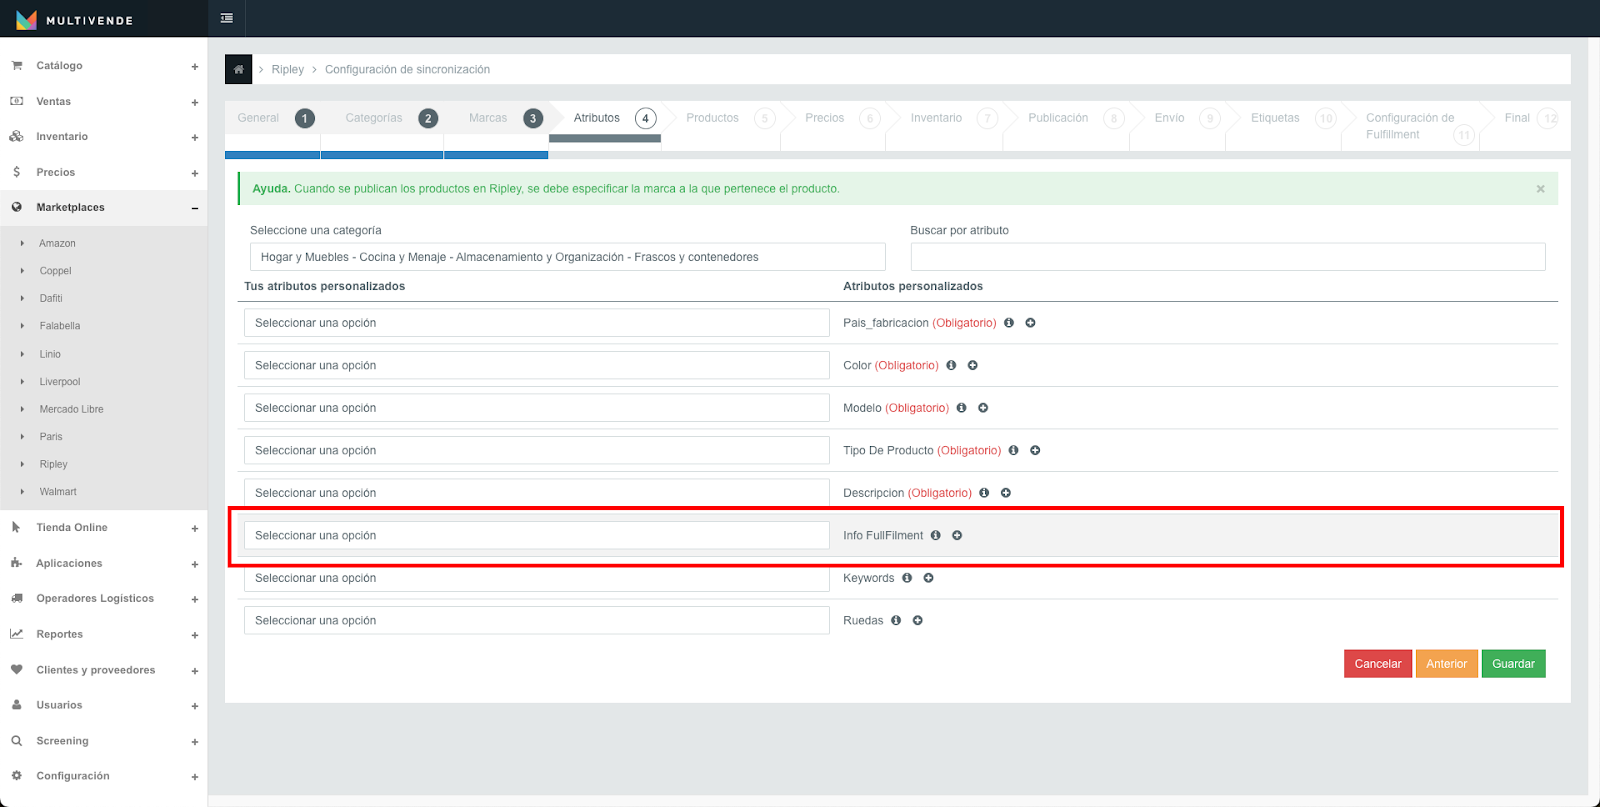Show info for Tipo De Producto
The height and width of the screenshot is (807, 1600).
(1013, 450)
